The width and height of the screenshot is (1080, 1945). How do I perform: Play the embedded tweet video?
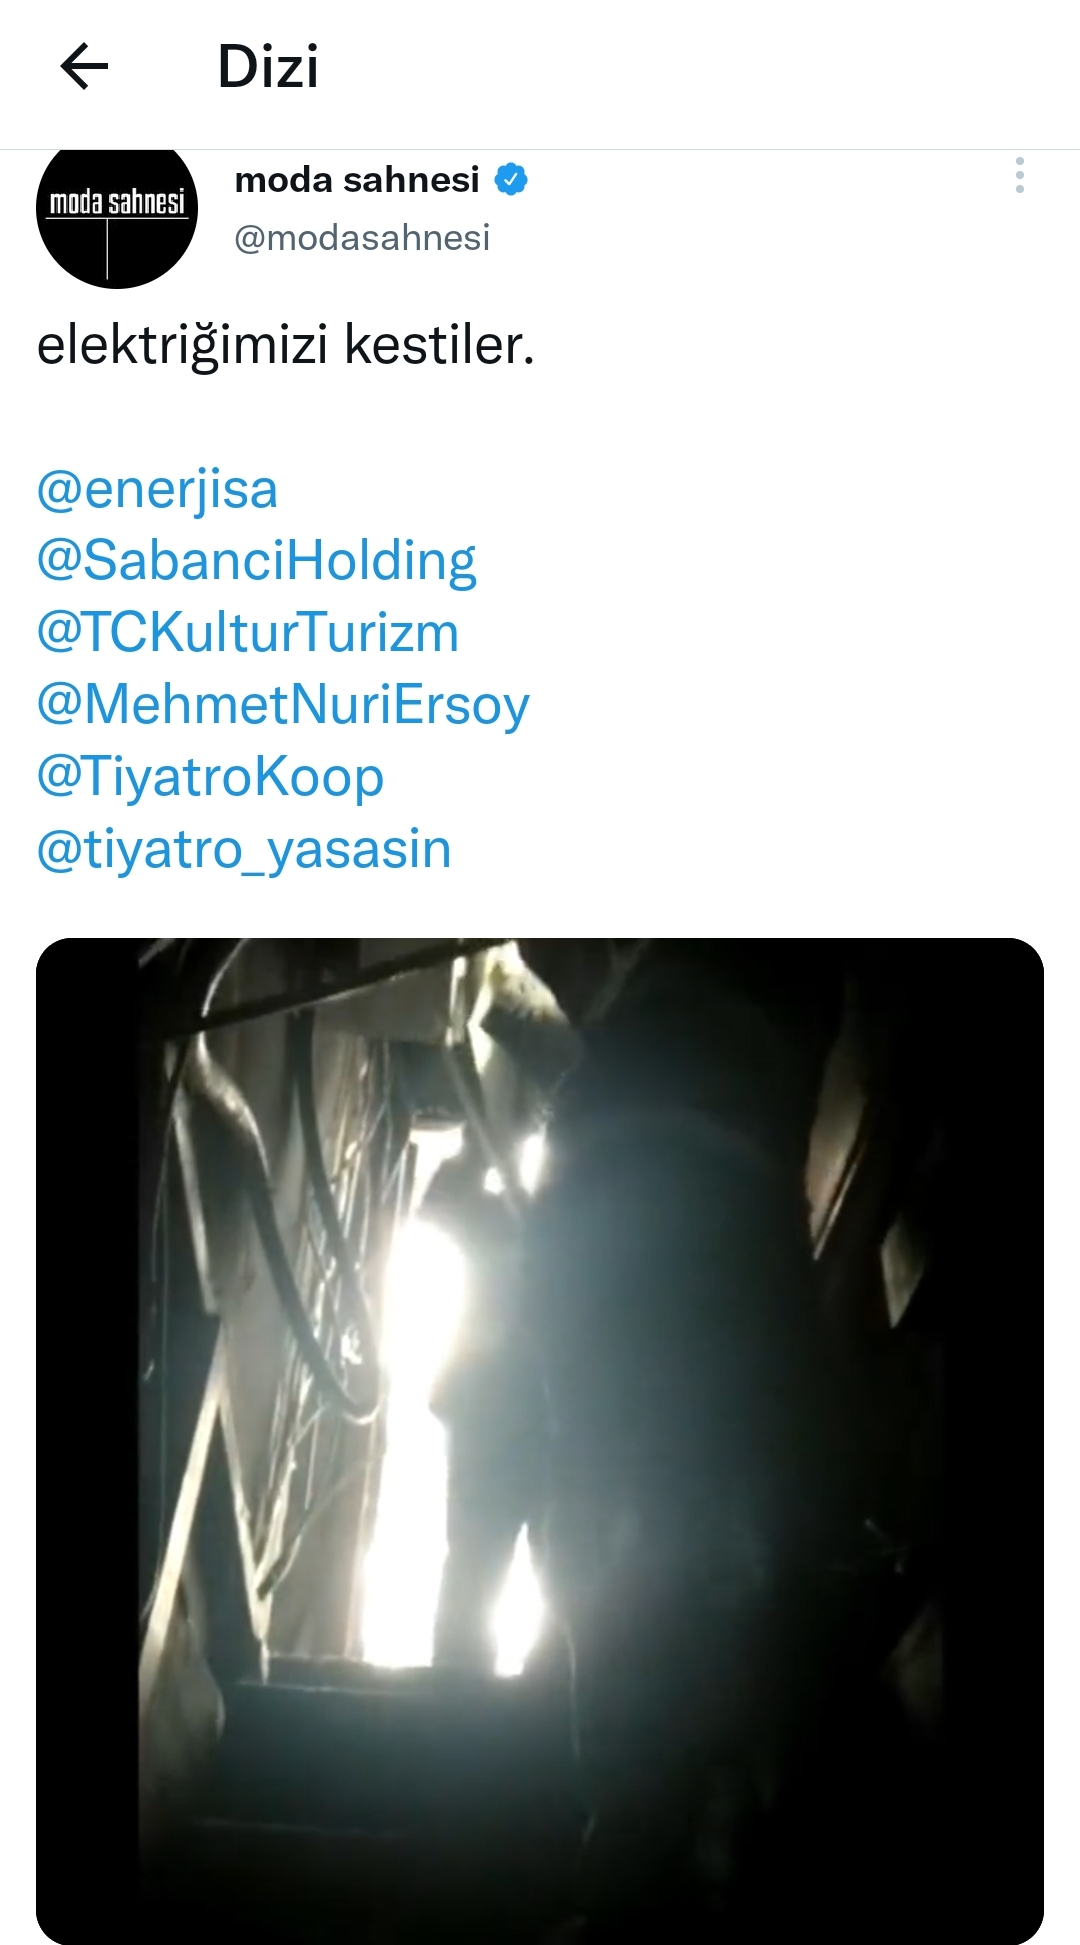540,1441
